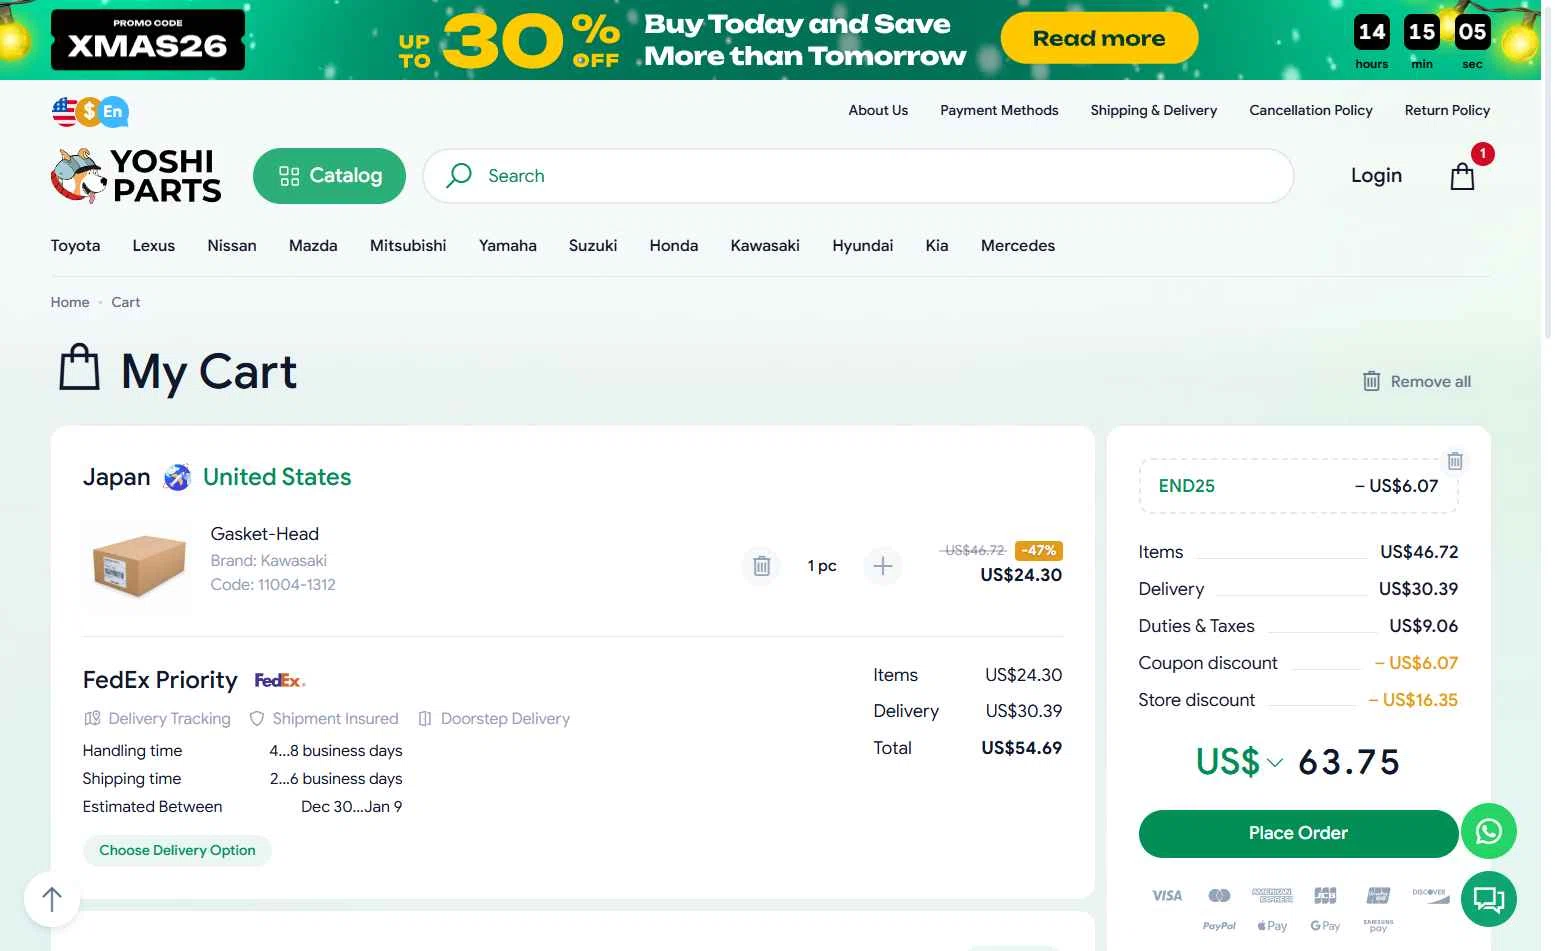Browse Honda parts

pyautogui.click(x=674, y=246)
